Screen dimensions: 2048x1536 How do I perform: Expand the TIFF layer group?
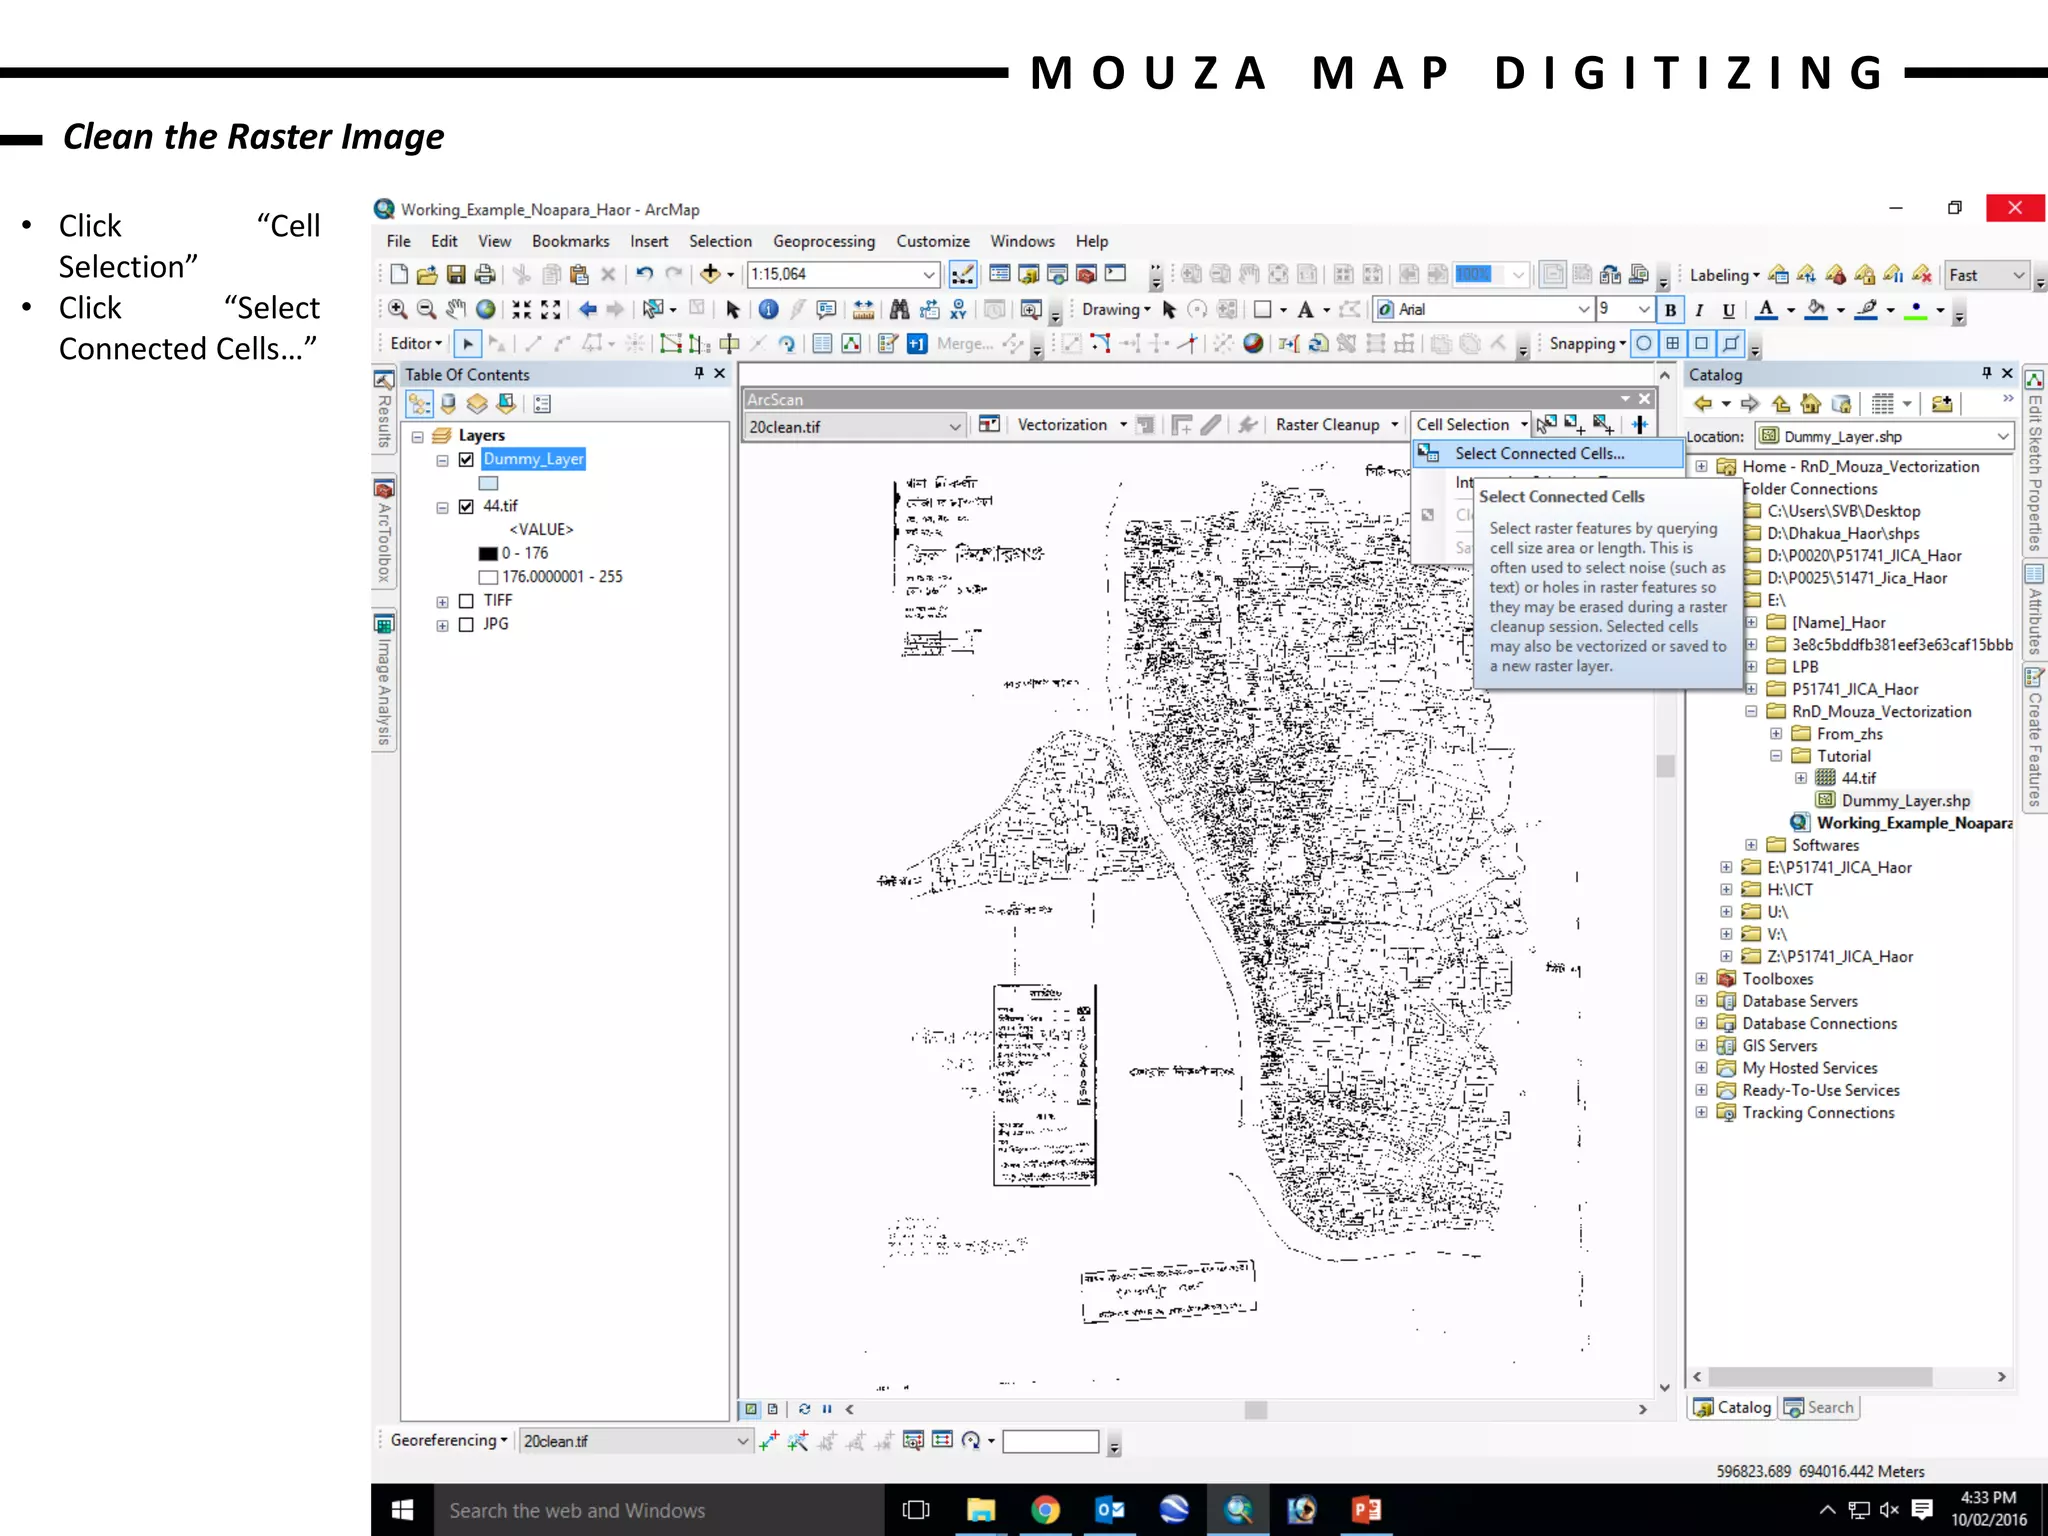442,601
